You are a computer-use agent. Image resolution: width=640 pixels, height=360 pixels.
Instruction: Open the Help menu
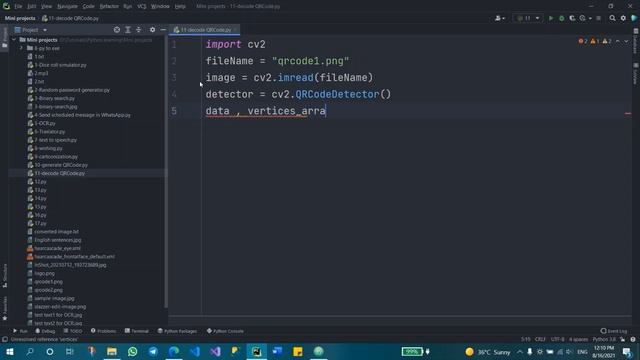pos(180,7)
